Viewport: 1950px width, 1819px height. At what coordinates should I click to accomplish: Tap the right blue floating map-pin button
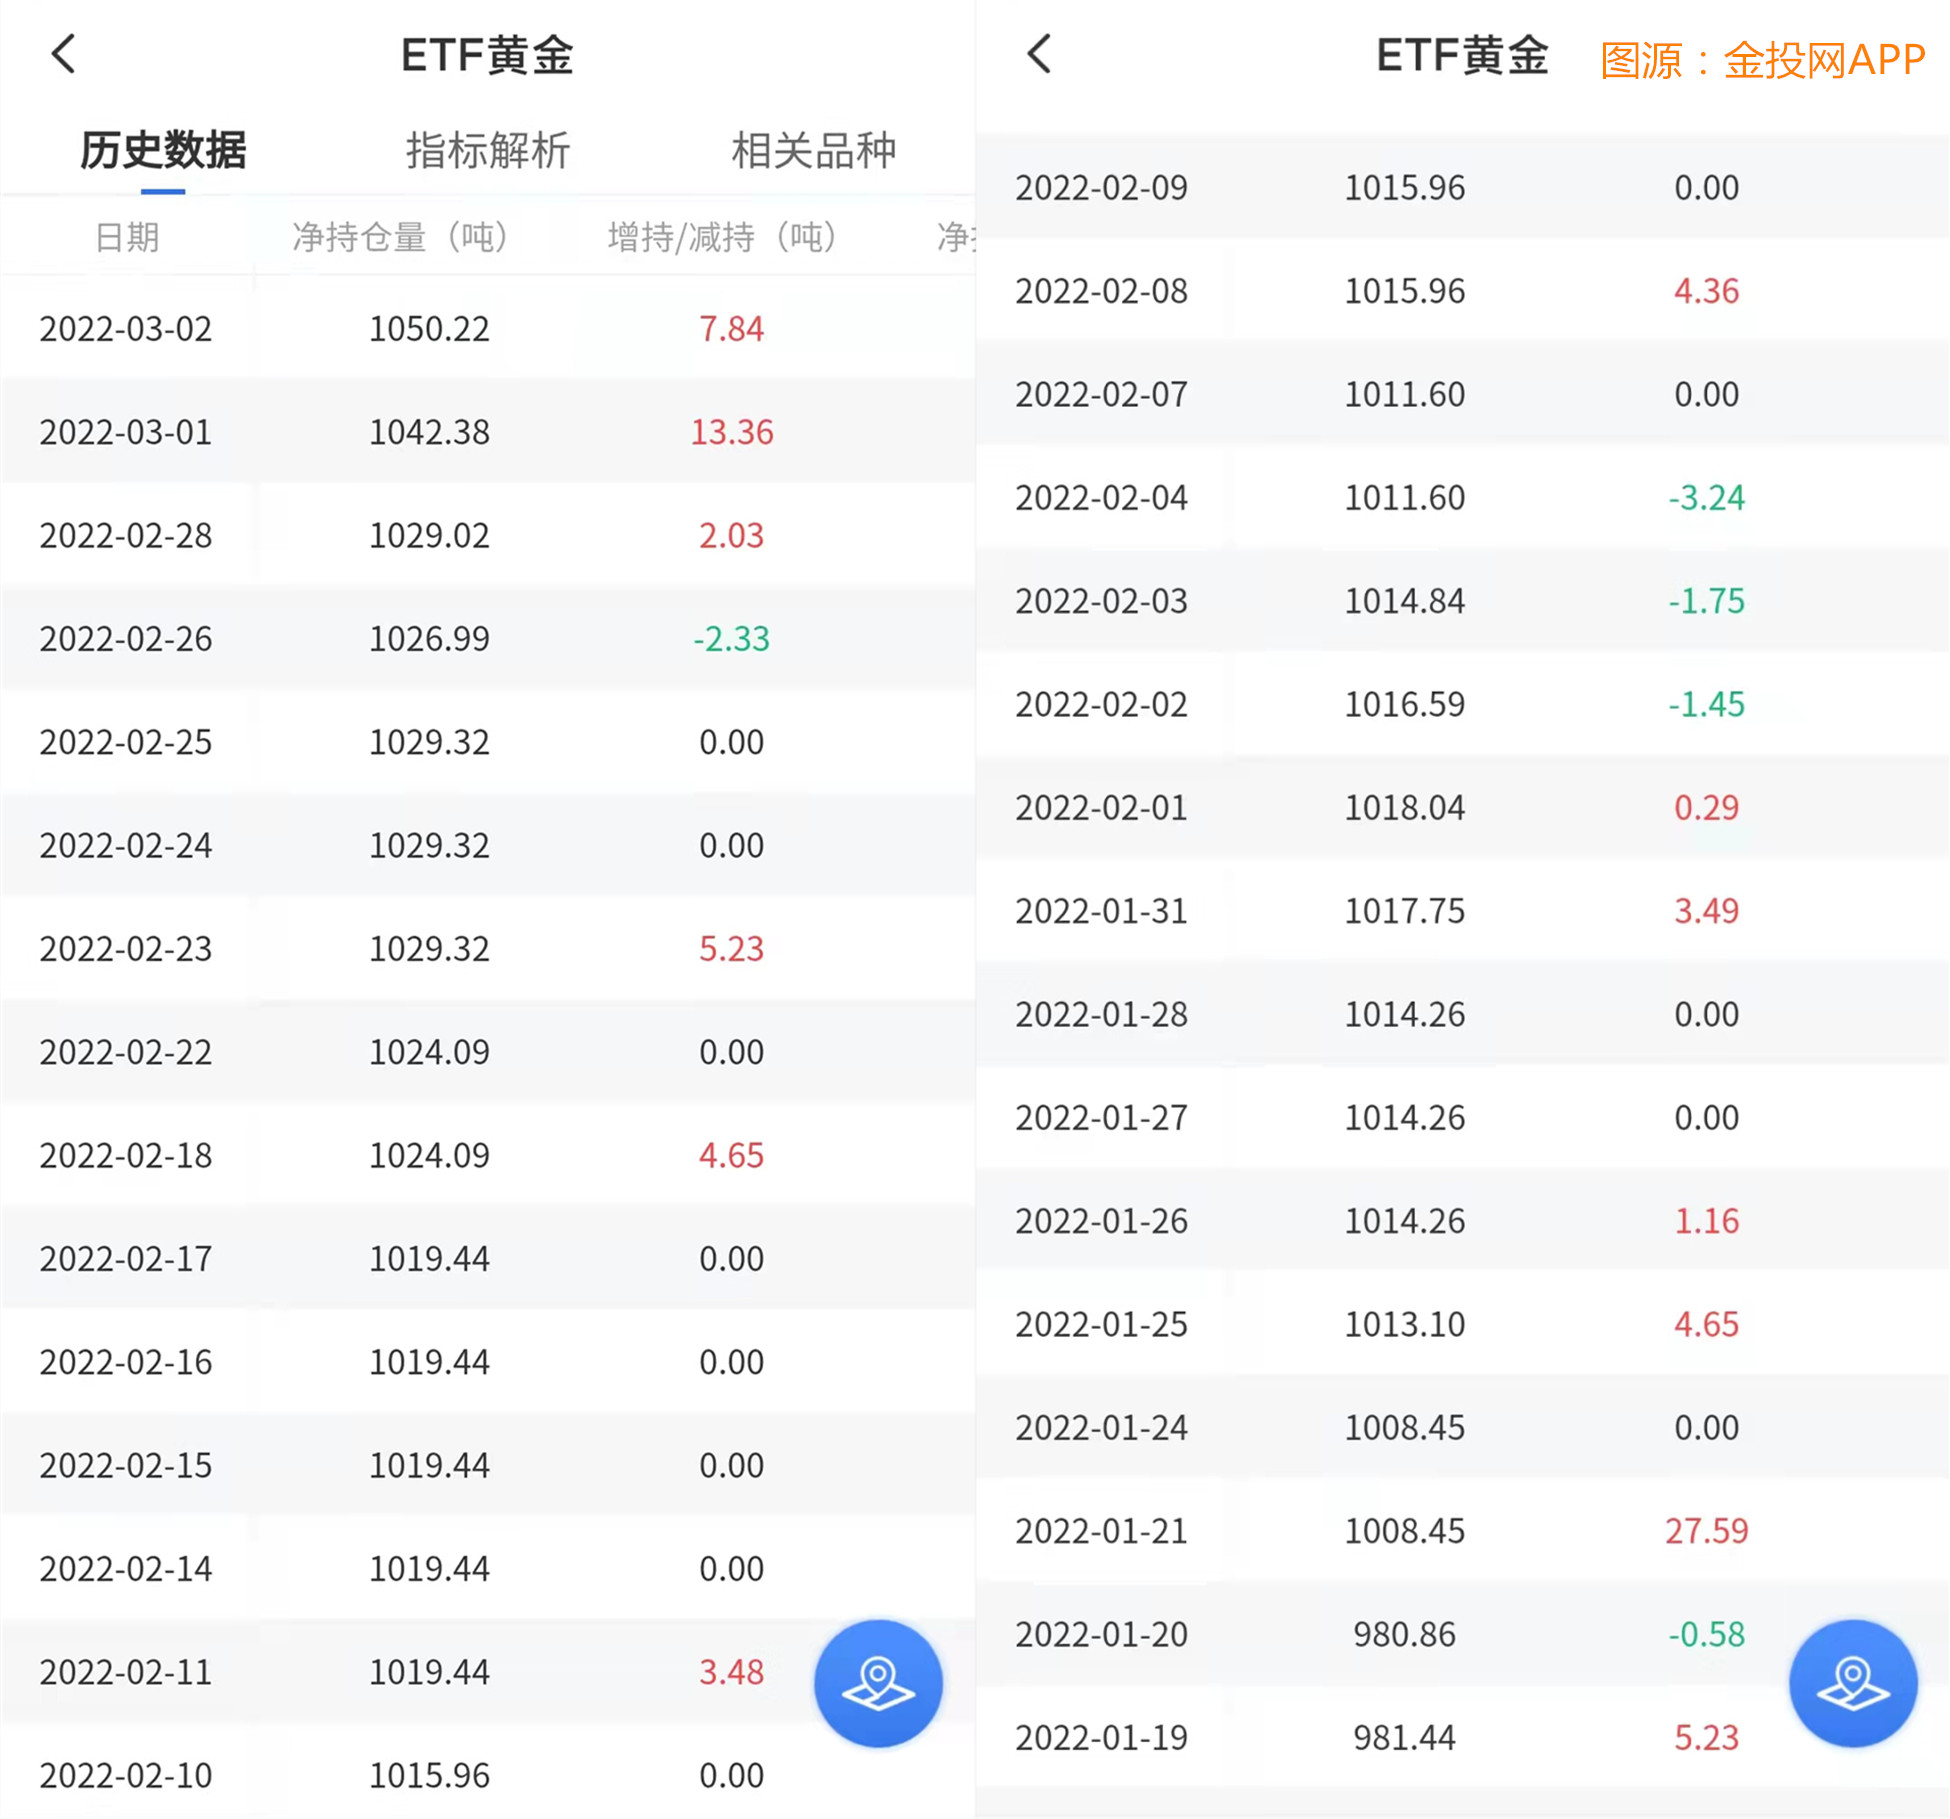(1852, 1683)
